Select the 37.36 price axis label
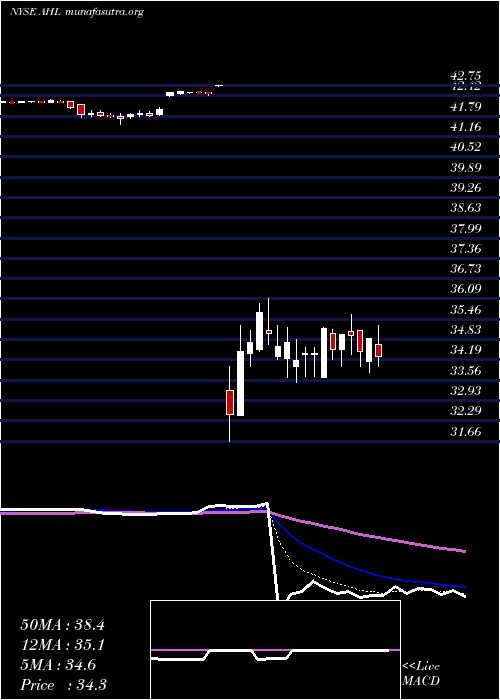500x700 pixels. [466, 249]
